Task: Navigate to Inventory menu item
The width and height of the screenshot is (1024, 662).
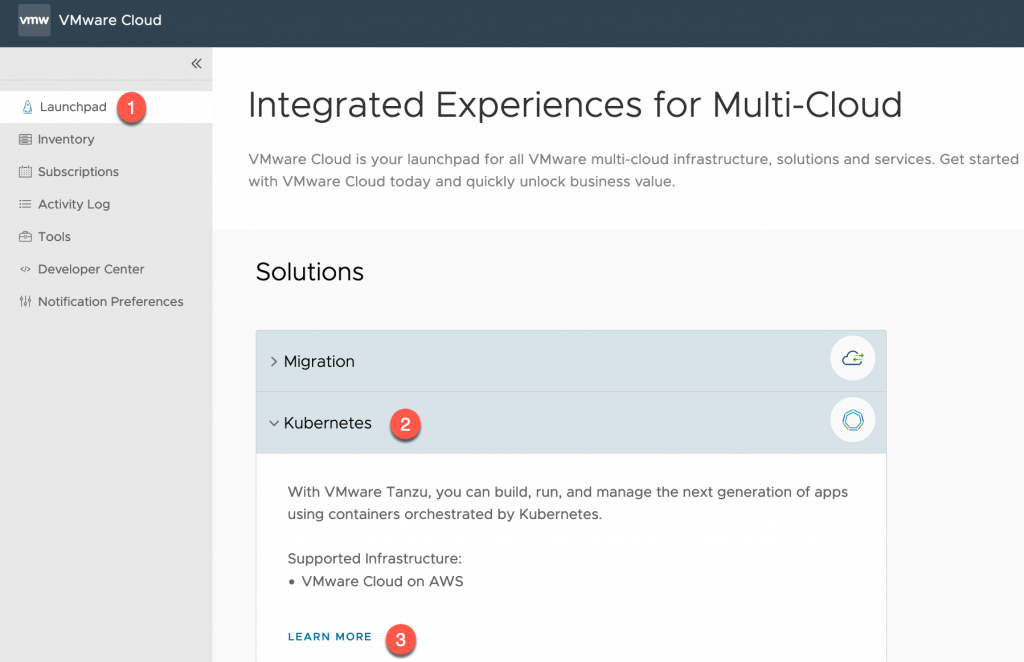Action: pyautogui.click(x=66, y=139)
